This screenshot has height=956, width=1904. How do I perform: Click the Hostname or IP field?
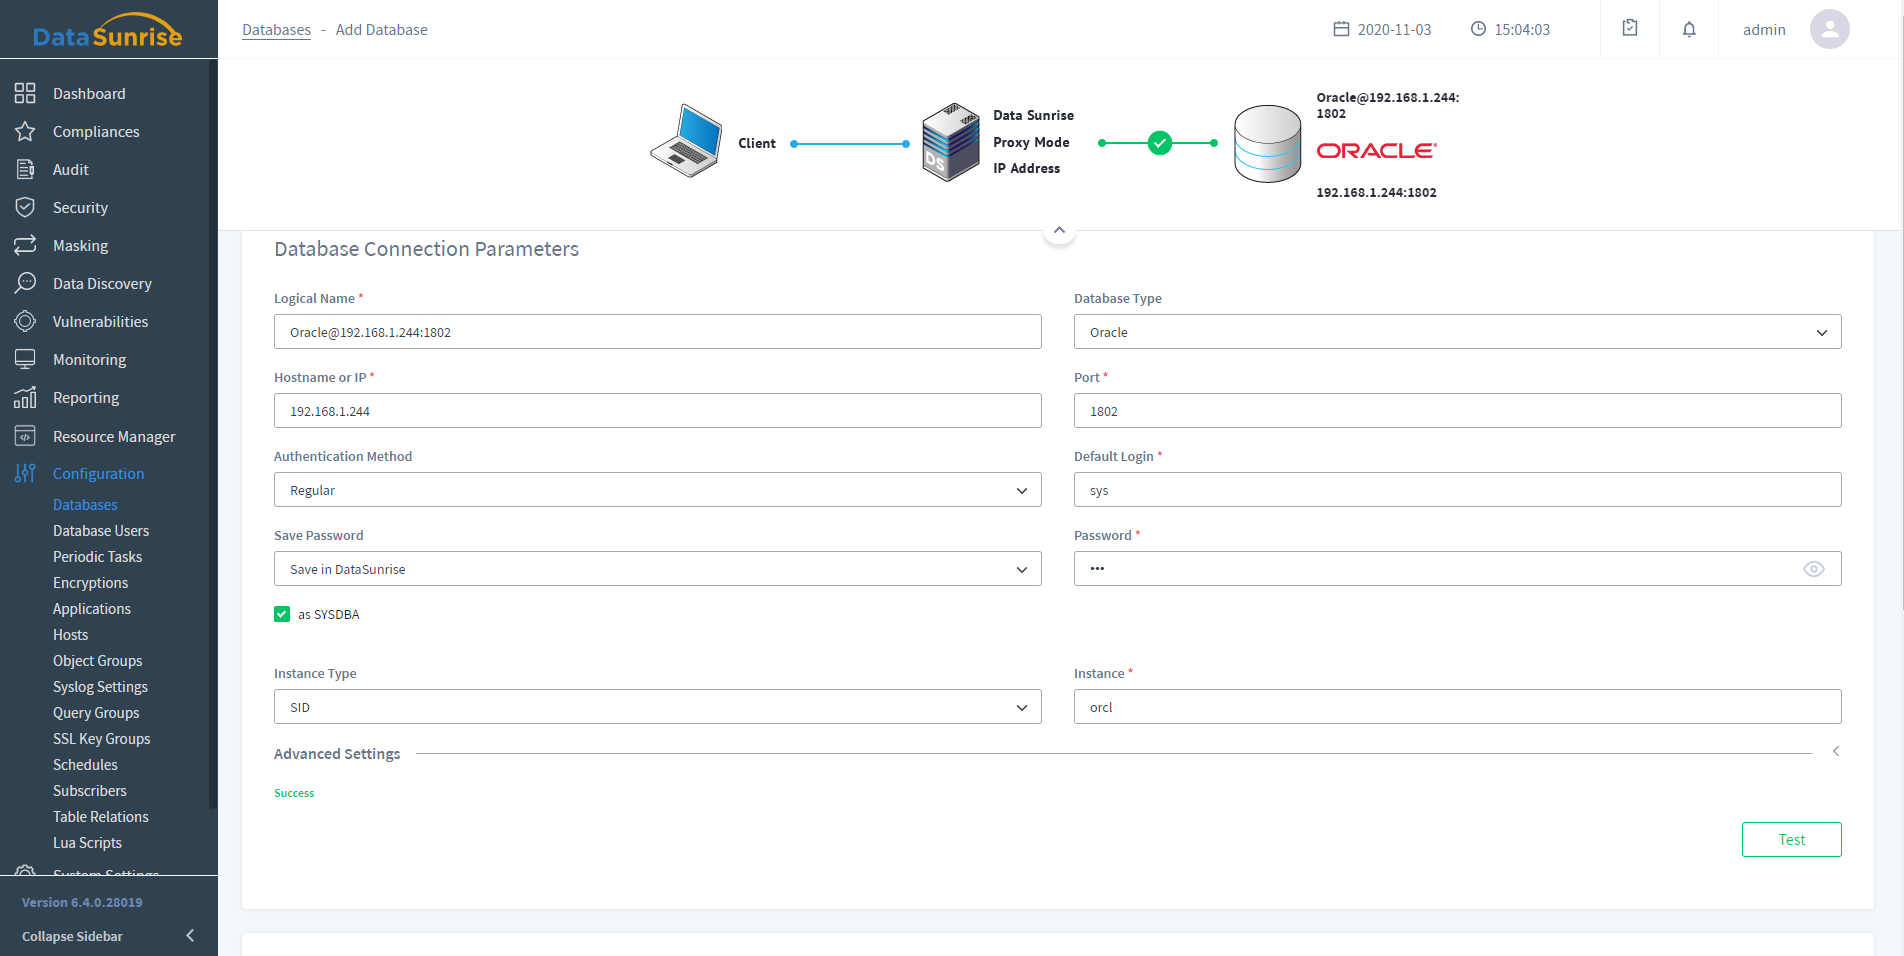[x=657, y=411]
